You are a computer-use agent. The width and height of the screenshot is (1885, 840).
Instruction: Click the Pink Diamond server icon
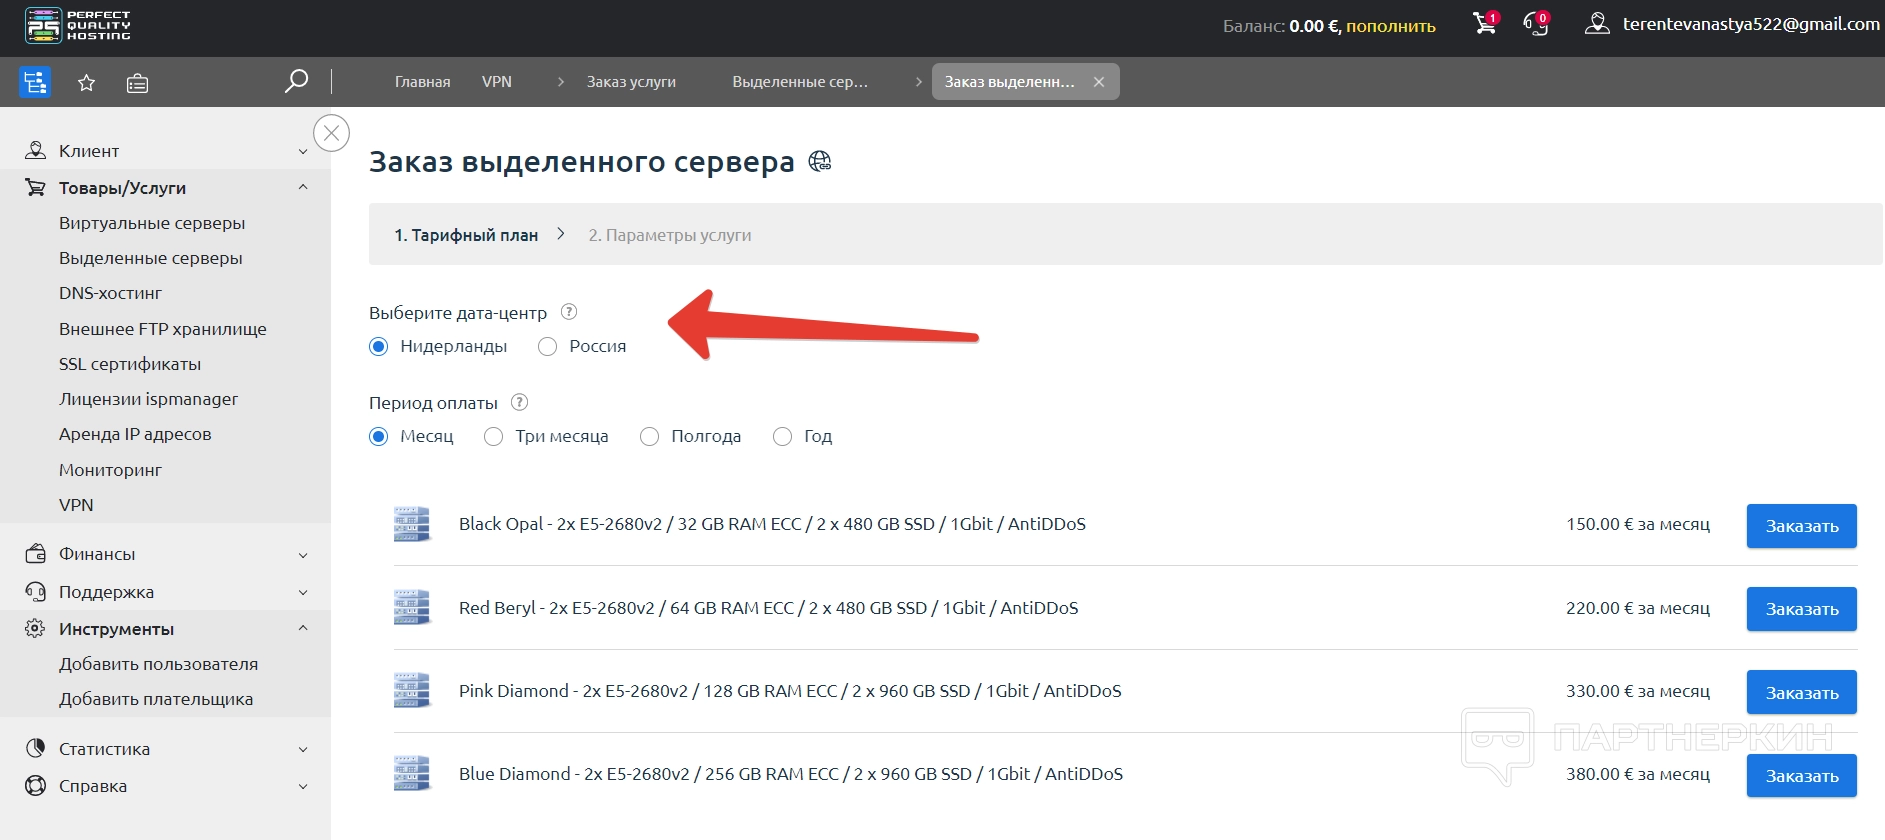pos(411,691)
